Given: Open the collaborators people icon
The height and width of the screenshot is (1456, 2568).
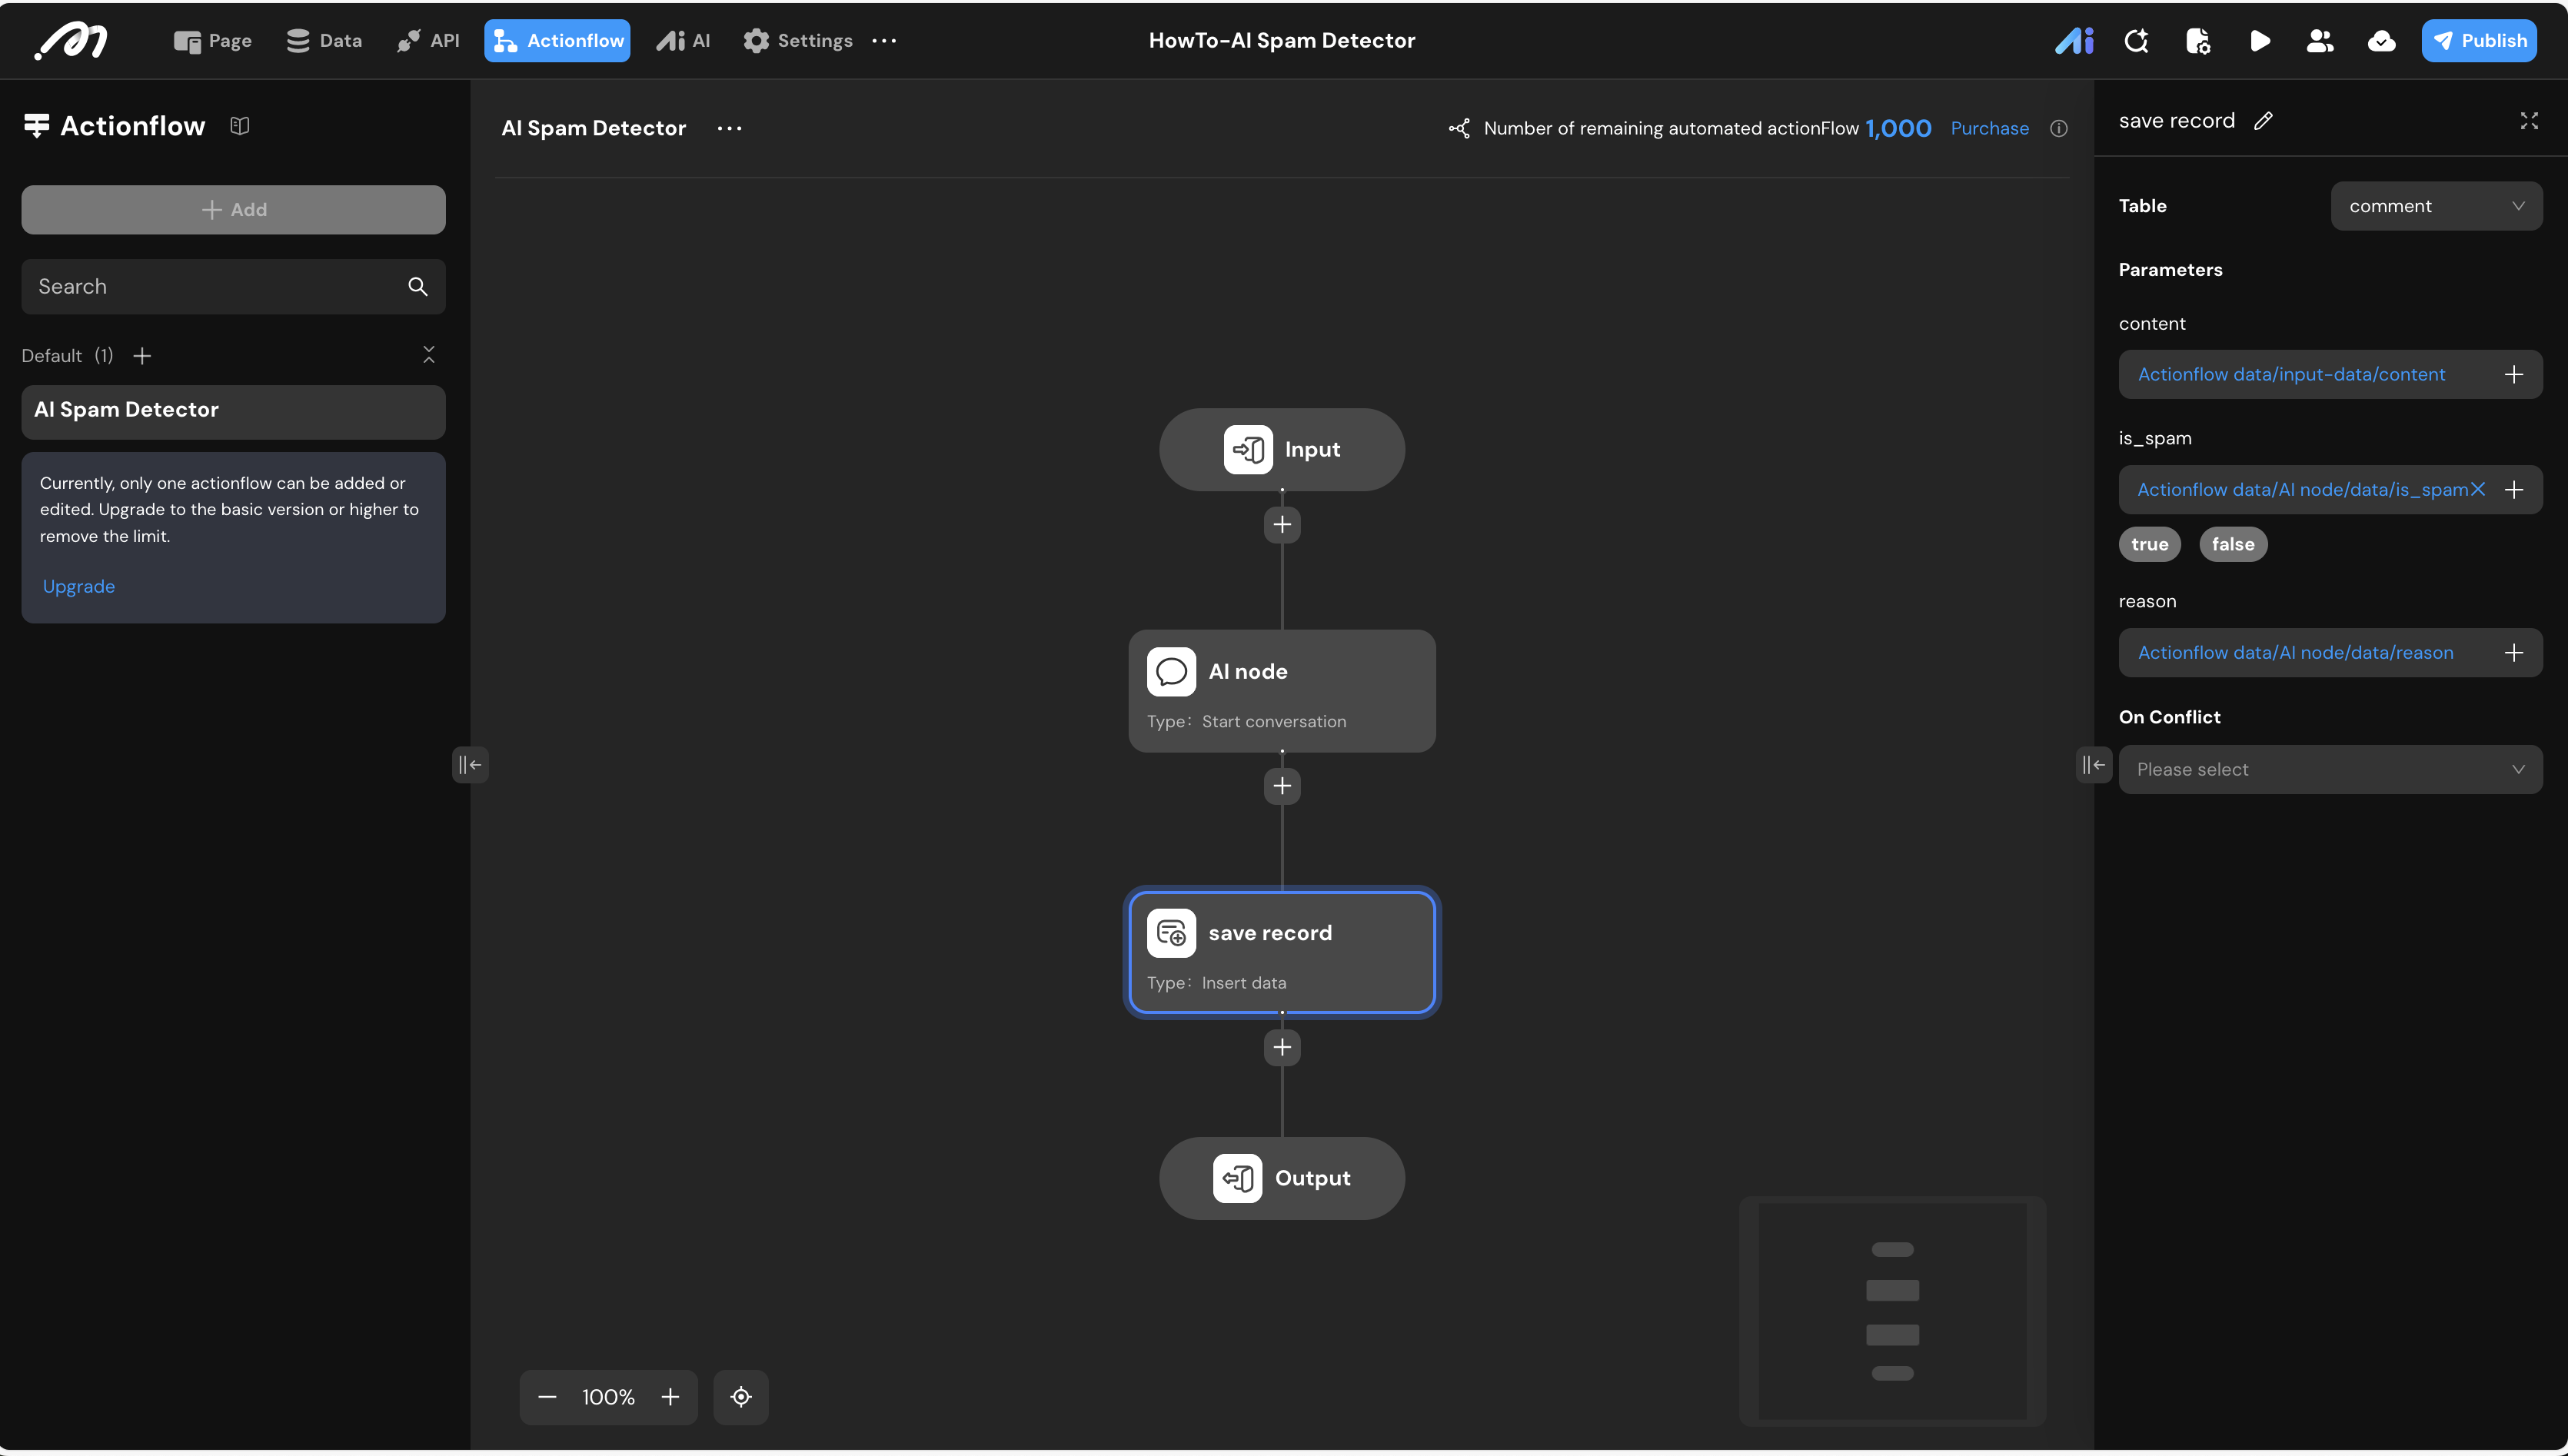Looking at the screenshot, I should [x=2320, y=41].
